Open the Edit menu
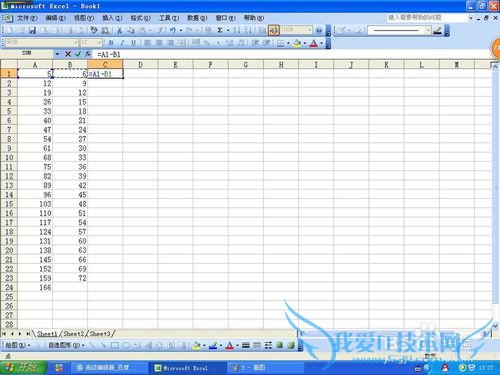 click(55, 18)
